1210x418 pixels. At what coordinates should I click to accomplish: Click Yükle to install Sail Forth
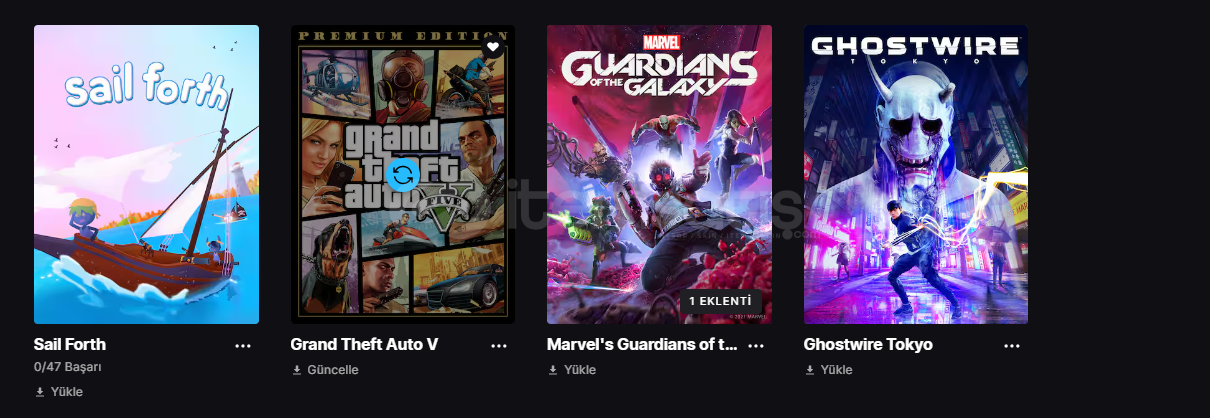(x=67, y=392)
